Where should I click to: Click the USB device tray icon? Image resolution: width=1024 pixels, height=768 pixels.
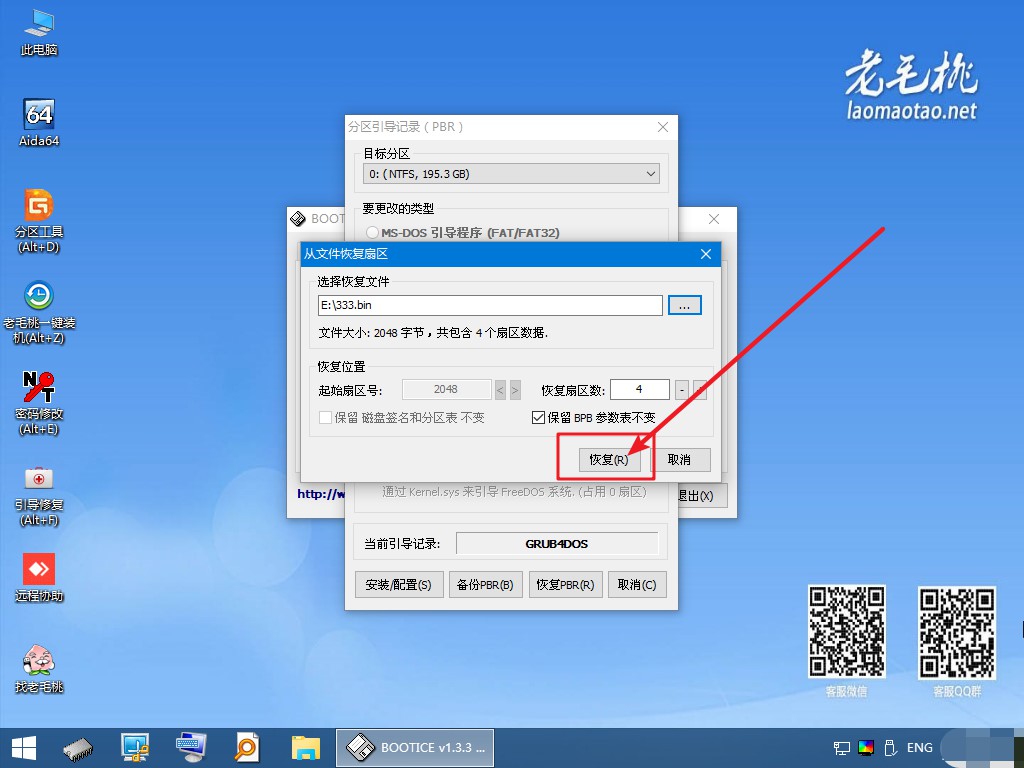889,748
